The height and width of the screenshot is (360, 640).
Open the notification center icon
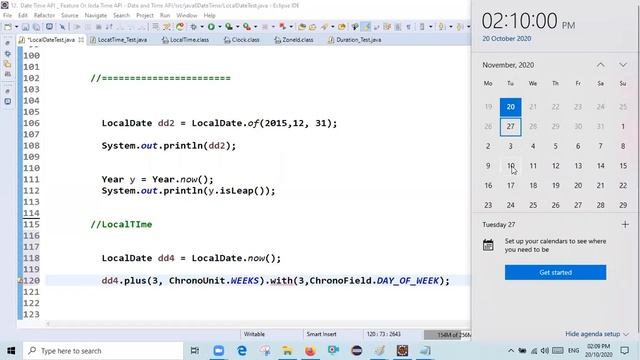[x=624, y=351]
